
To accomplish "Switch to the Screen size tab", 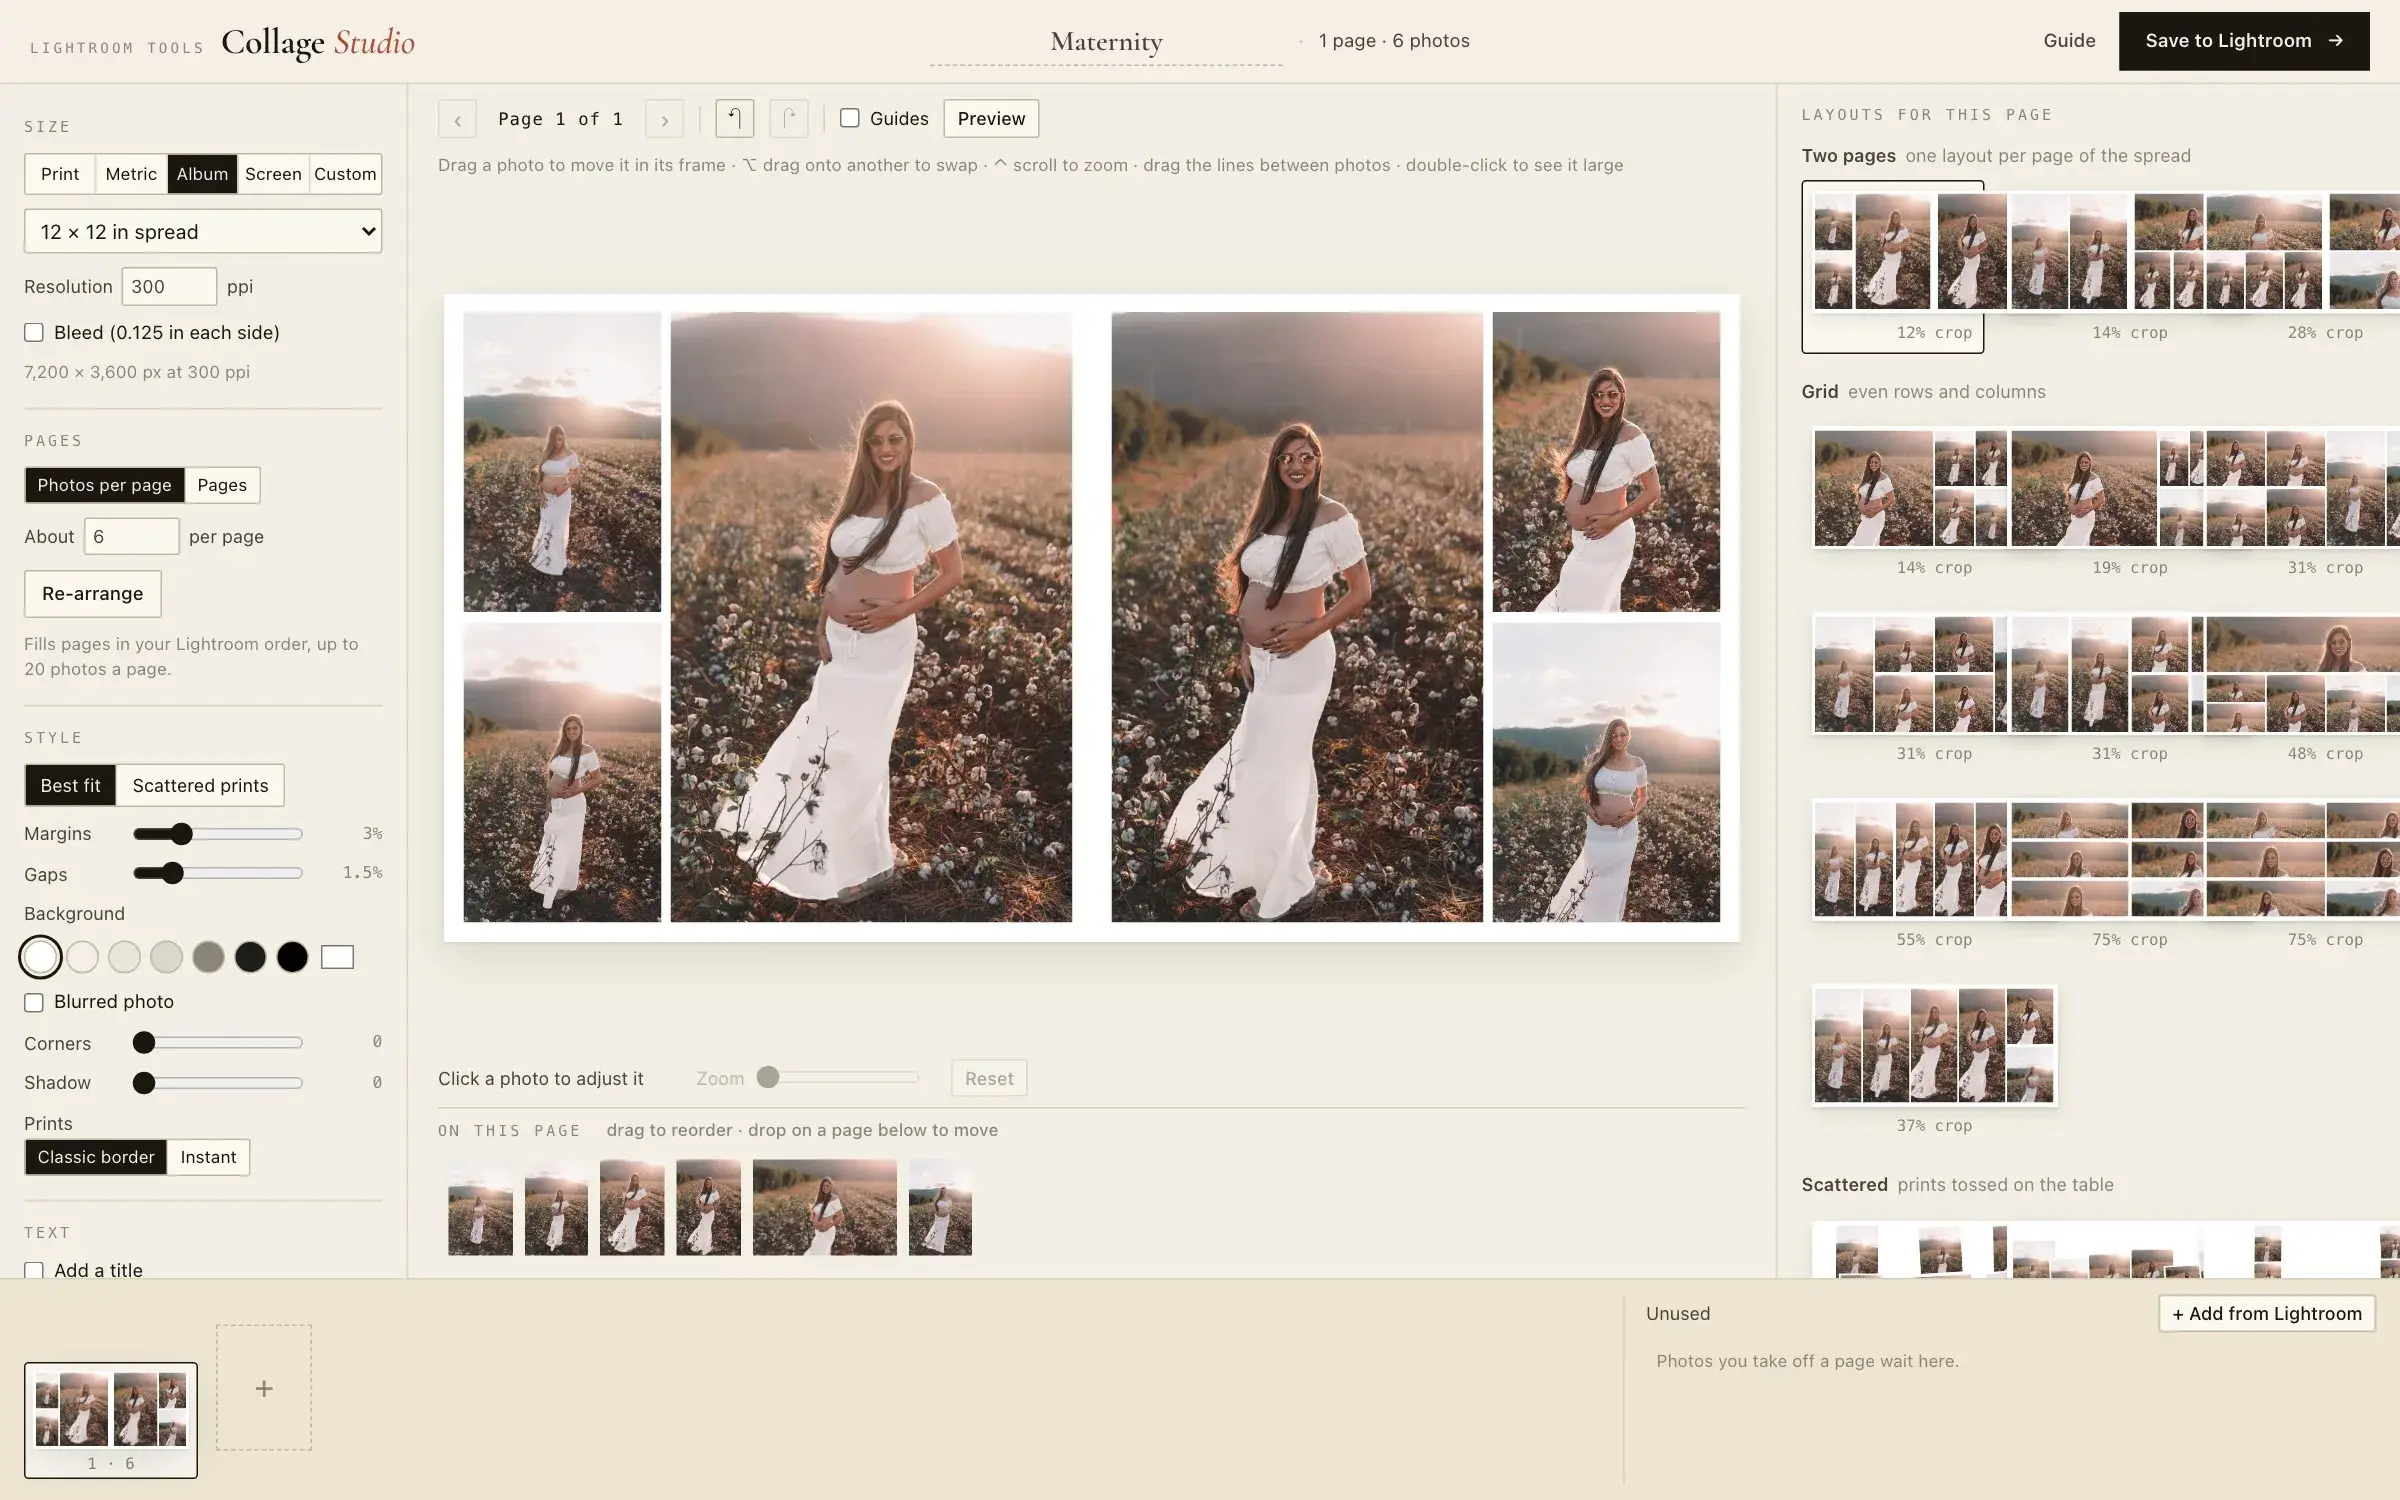I will pyautogui.click(x=273, y=174).
